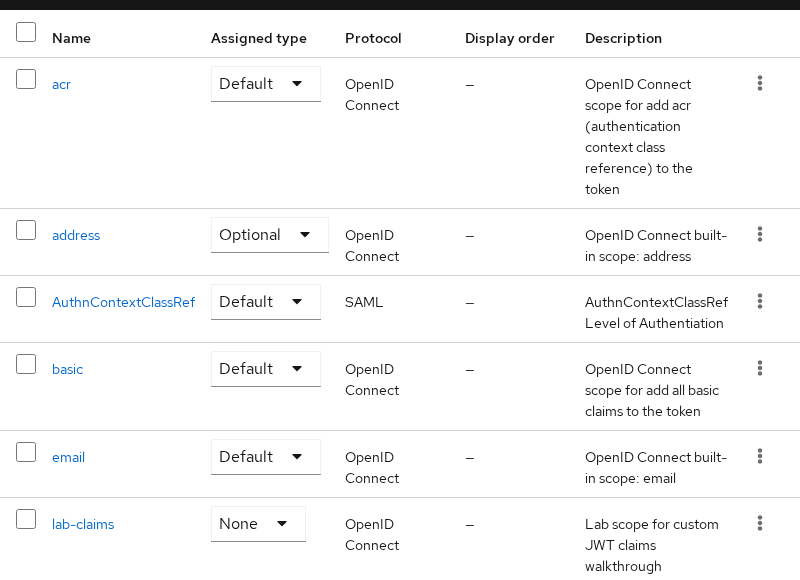The height and width of the screenshot is (580, 800).
Task: Open the lab-claims client scope link
Action: click(x=83, y=524)
